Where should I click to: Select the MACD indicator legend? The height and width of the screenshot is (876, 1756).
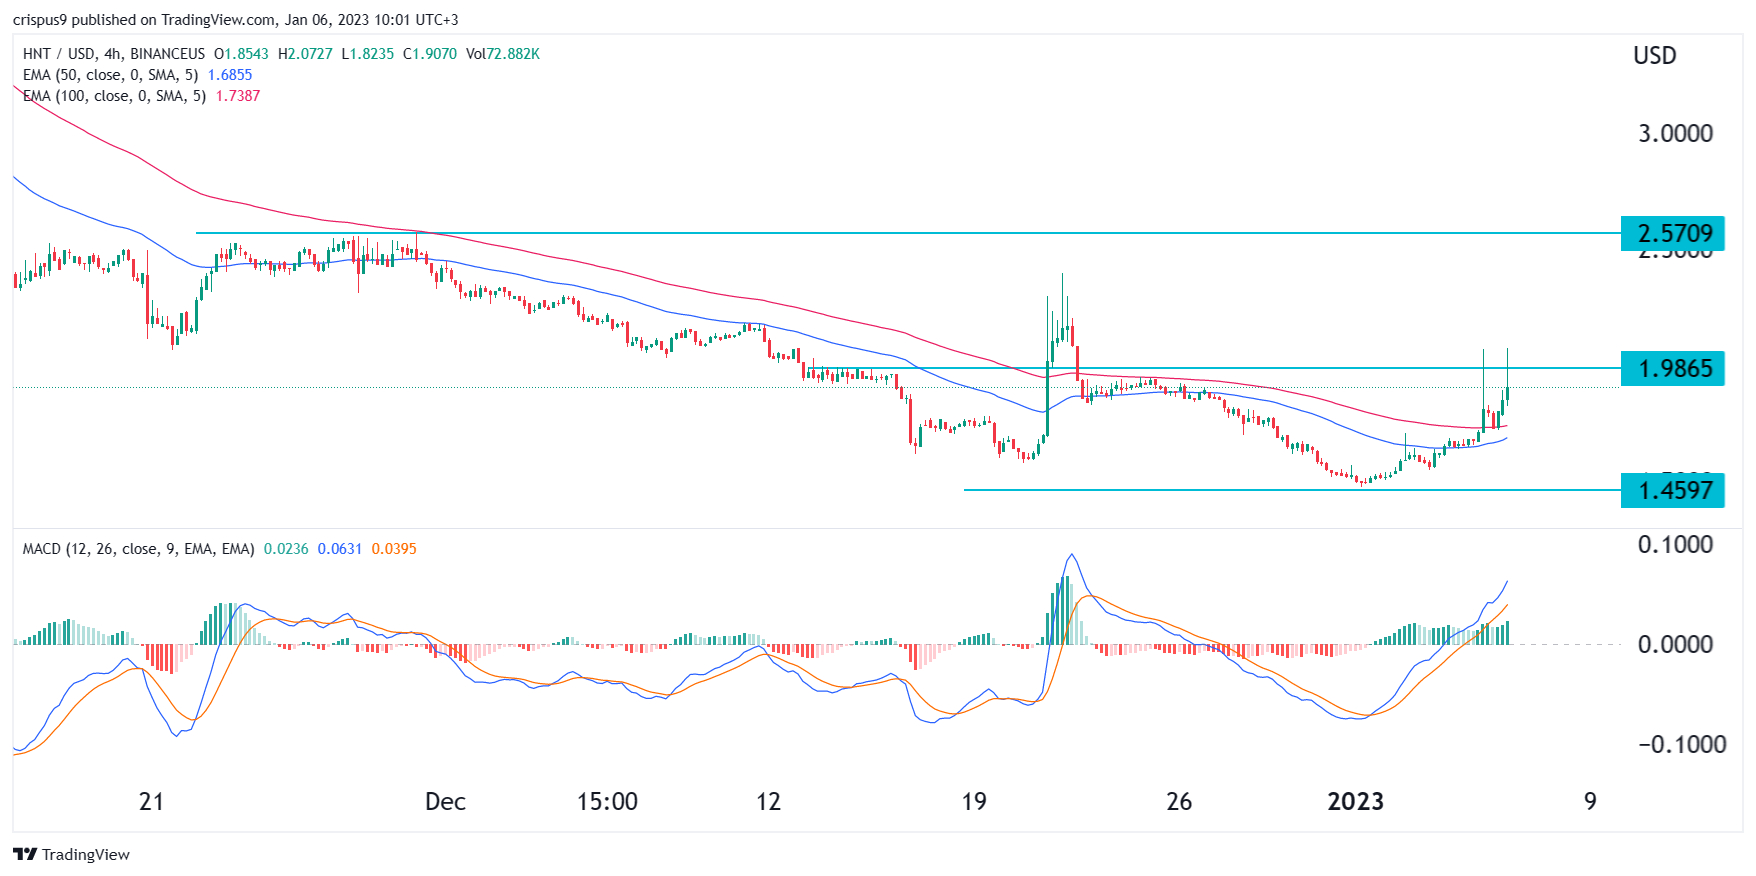coord(138,549)
